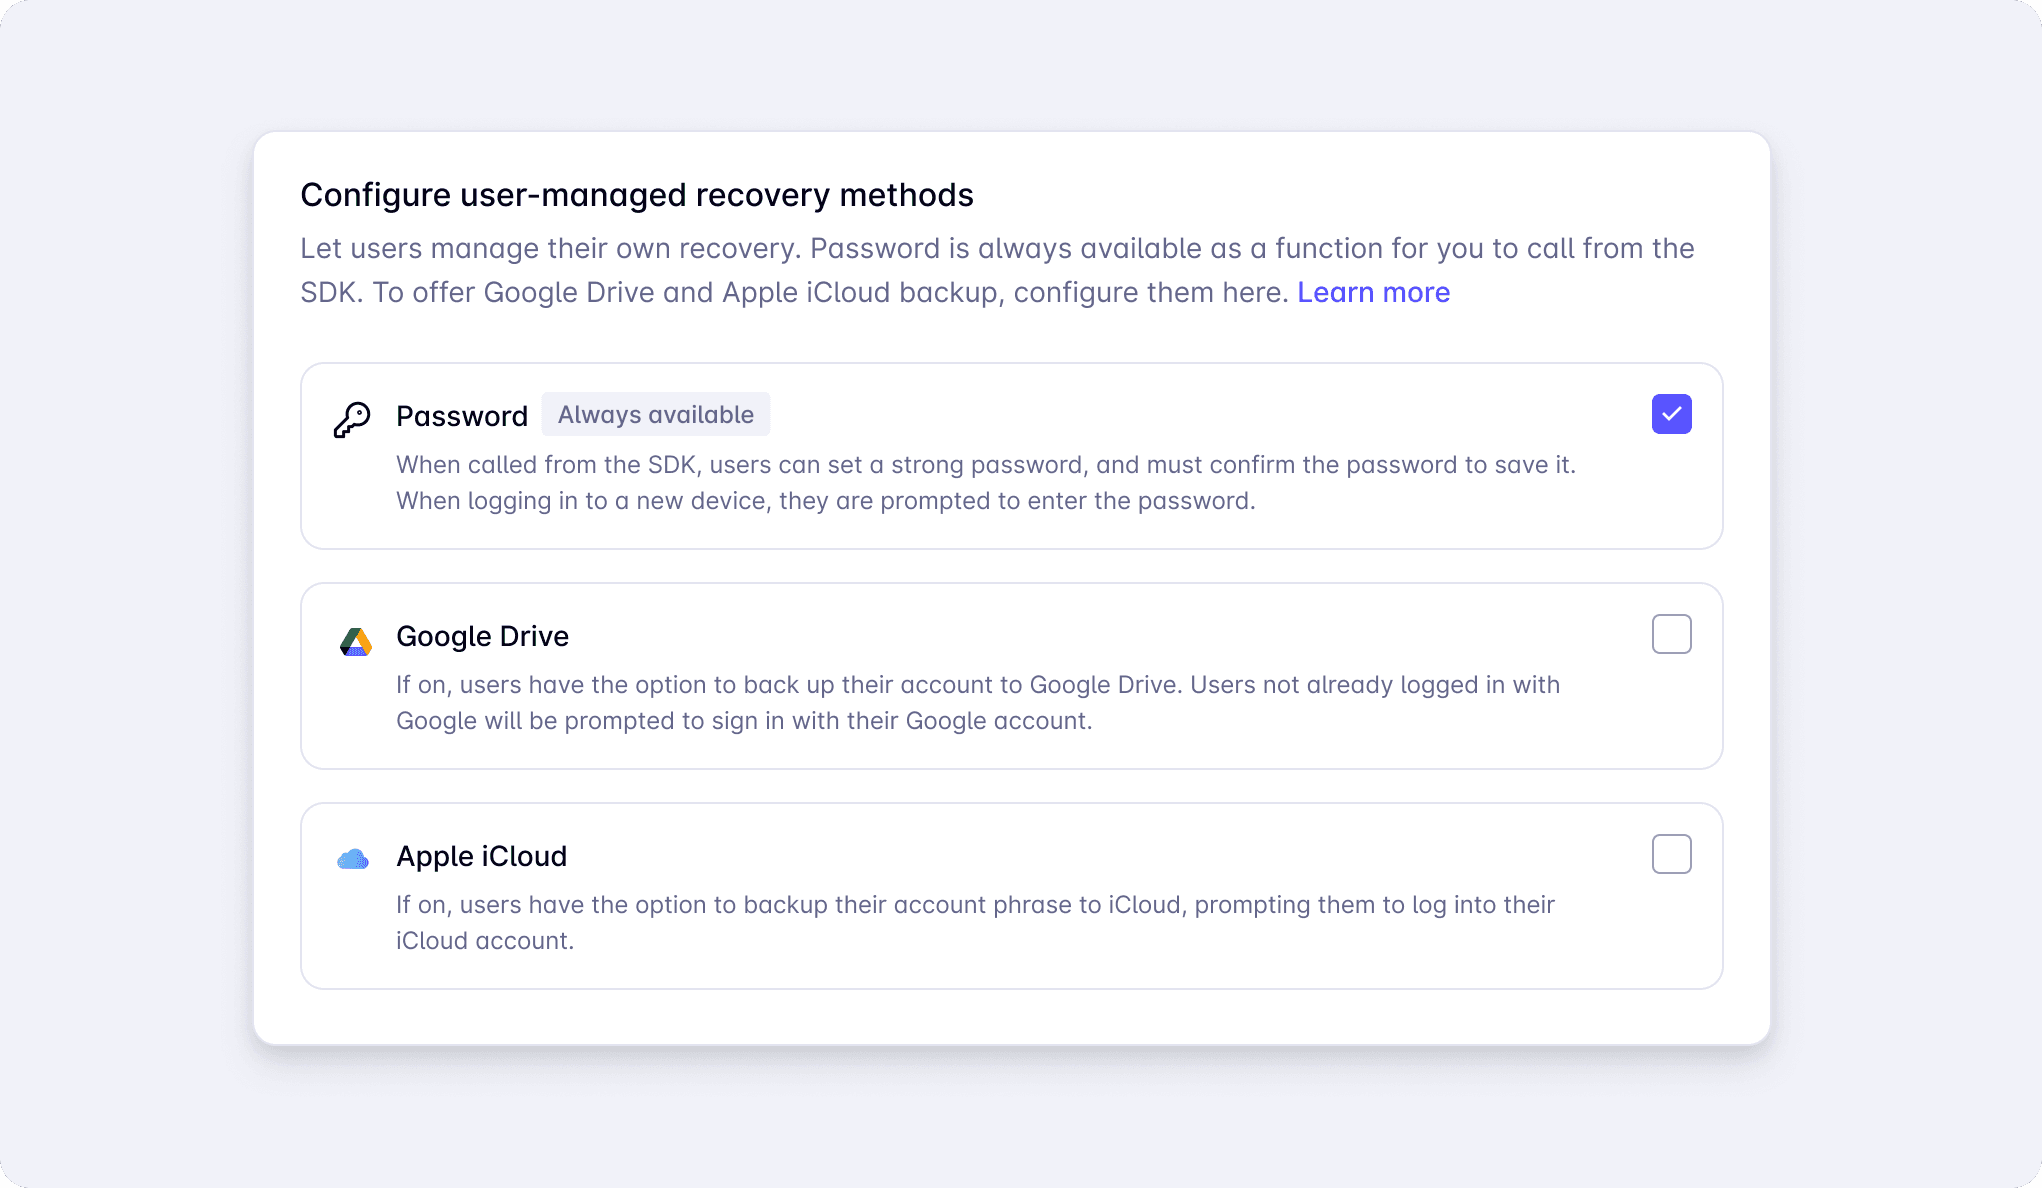Open the Learn more link
Viewport: 2042px width, 1188px height.
click(1373, 292)
